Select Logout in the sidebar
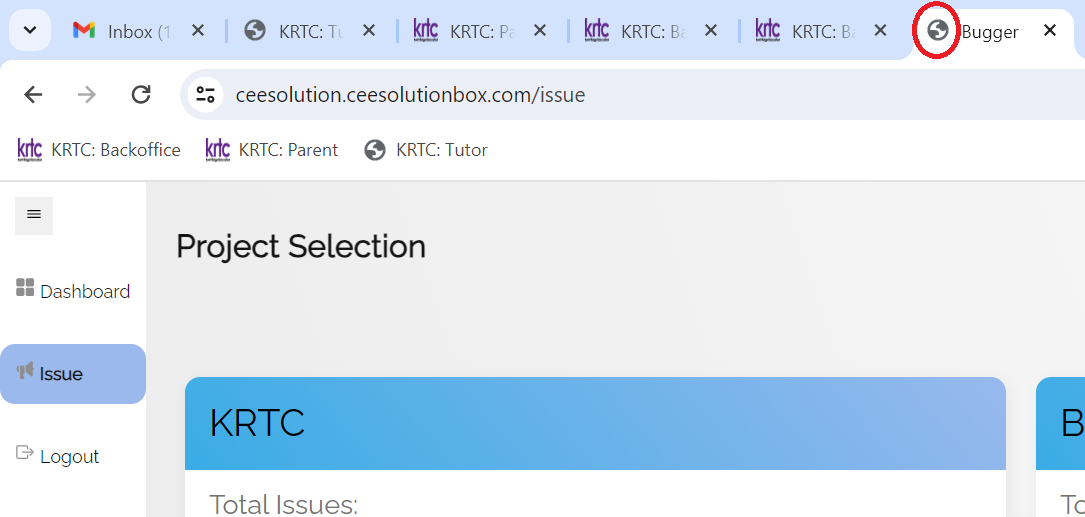The height and width of the screenshot is (517, 1085). (x=69, y=457)
